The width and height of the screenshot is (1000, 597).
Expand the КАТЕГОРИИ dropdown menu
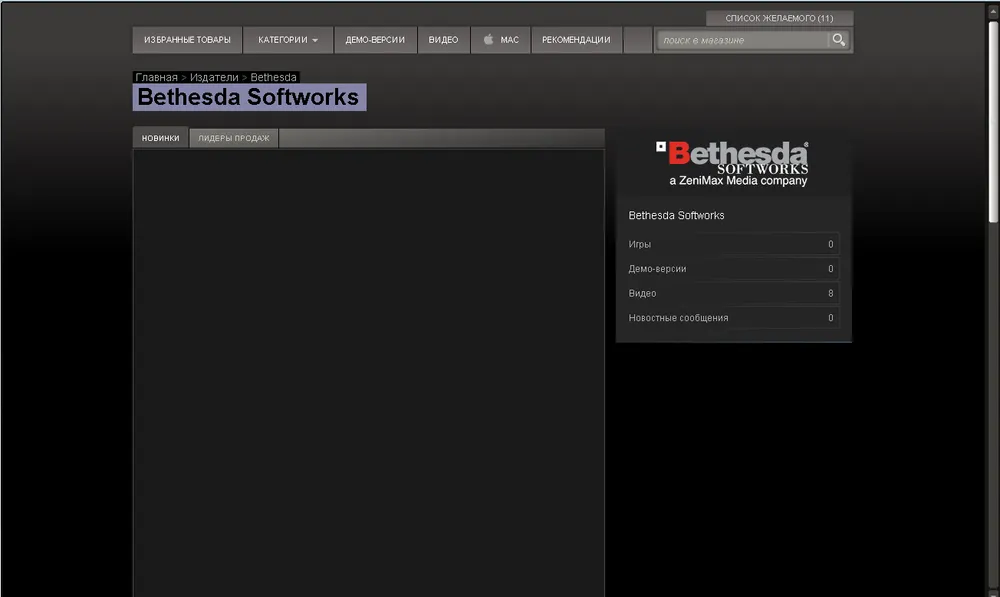(x=287, y=40)
